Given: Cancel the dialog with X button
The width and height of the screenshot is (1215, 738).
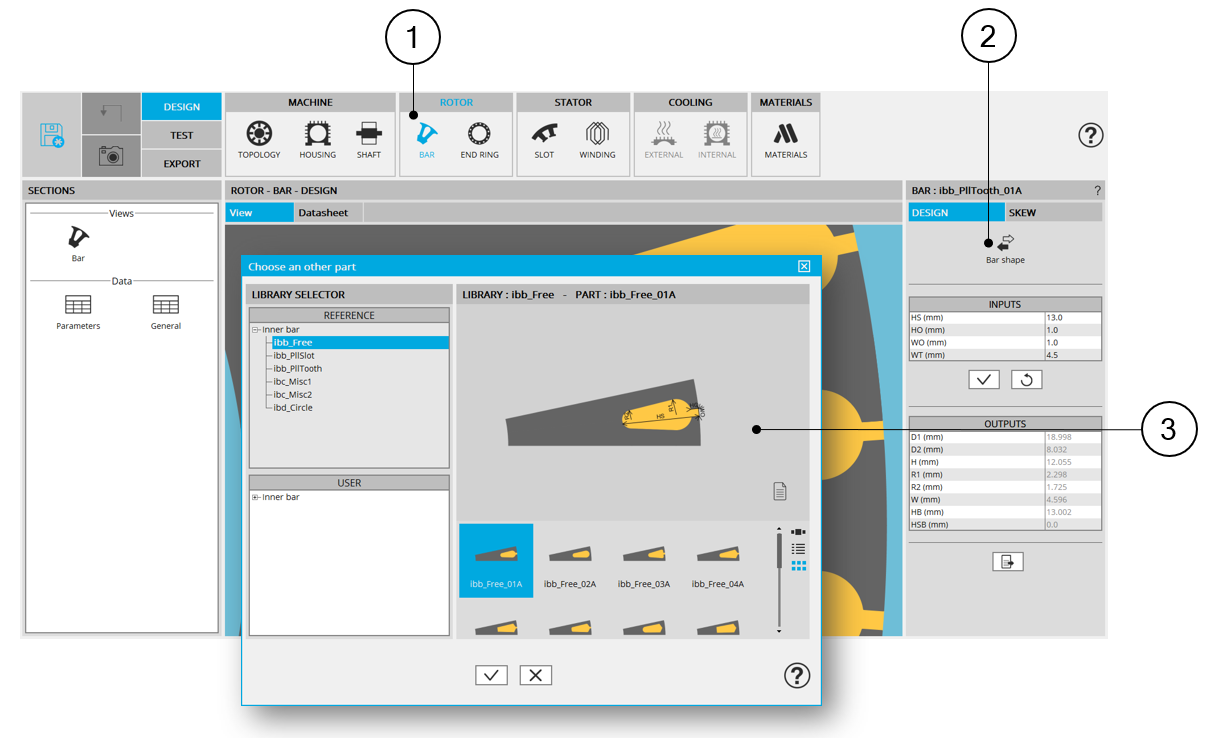Looking at the screenshot, I should 535,675.
